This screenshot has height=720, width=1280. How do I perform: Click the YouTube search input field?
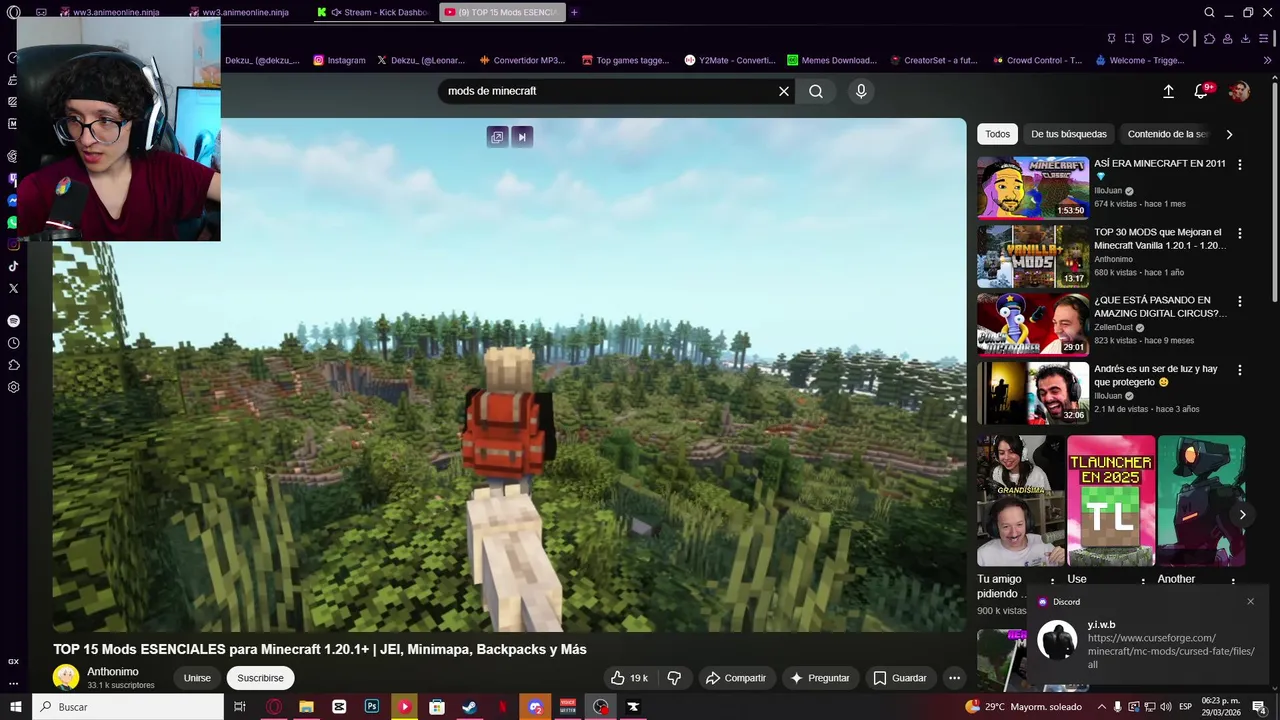tap(608, 91)
